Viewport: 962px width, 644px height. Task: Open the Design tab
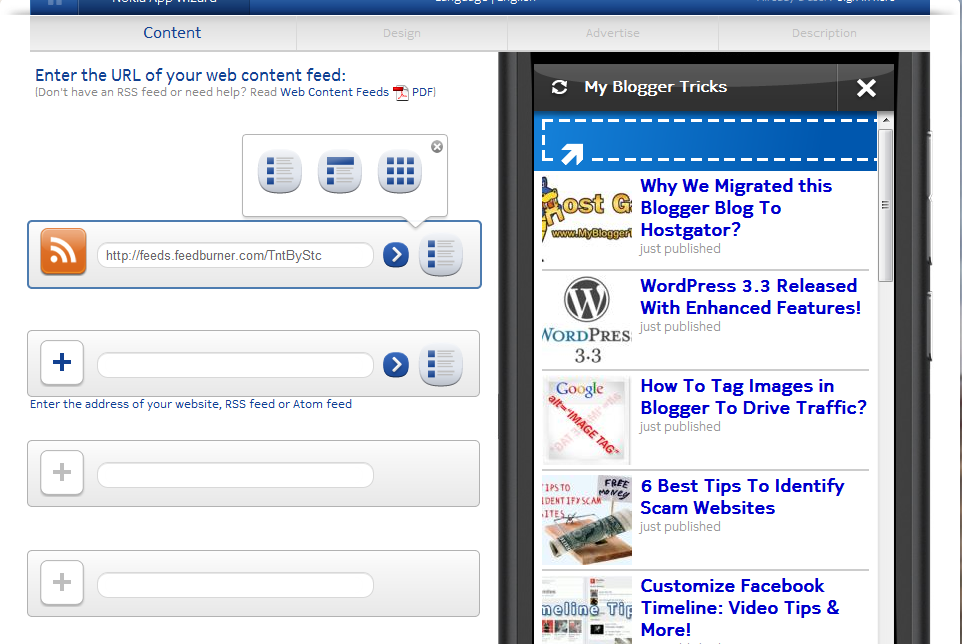402,33
